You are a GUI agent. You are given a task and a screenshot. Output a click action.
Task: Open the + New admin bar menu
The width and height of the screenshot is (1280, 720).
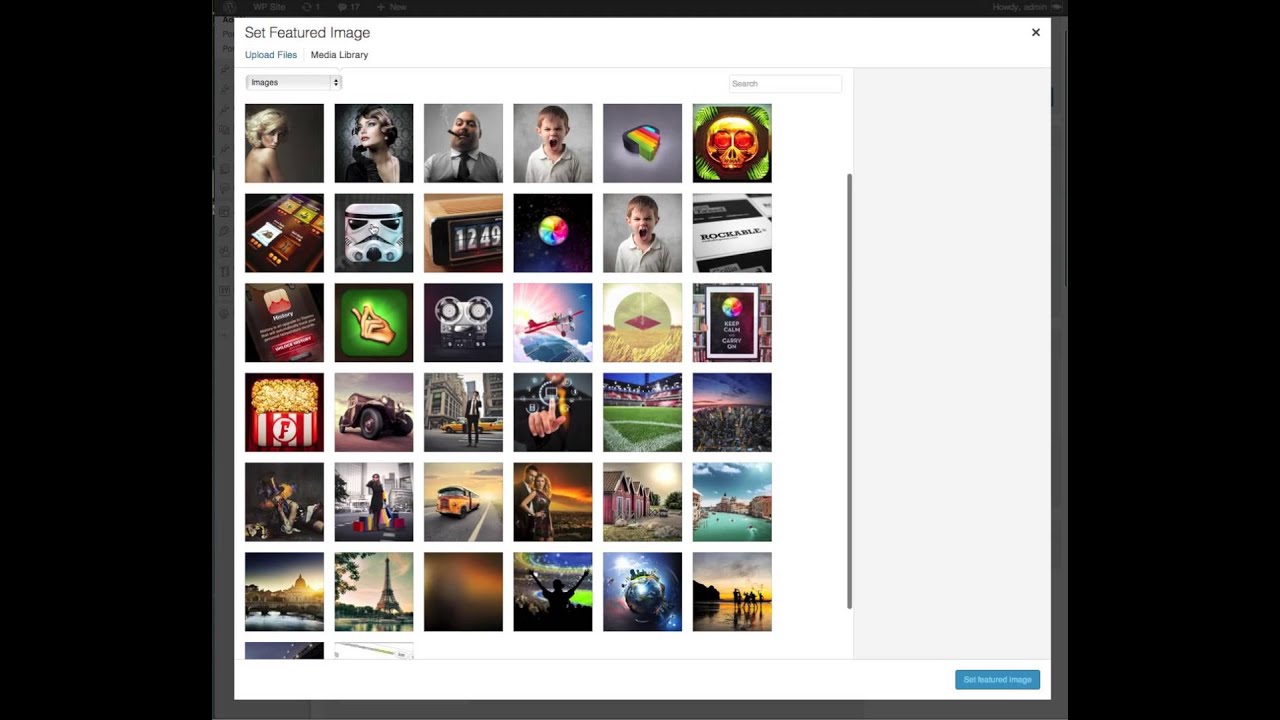click(392, 7)
